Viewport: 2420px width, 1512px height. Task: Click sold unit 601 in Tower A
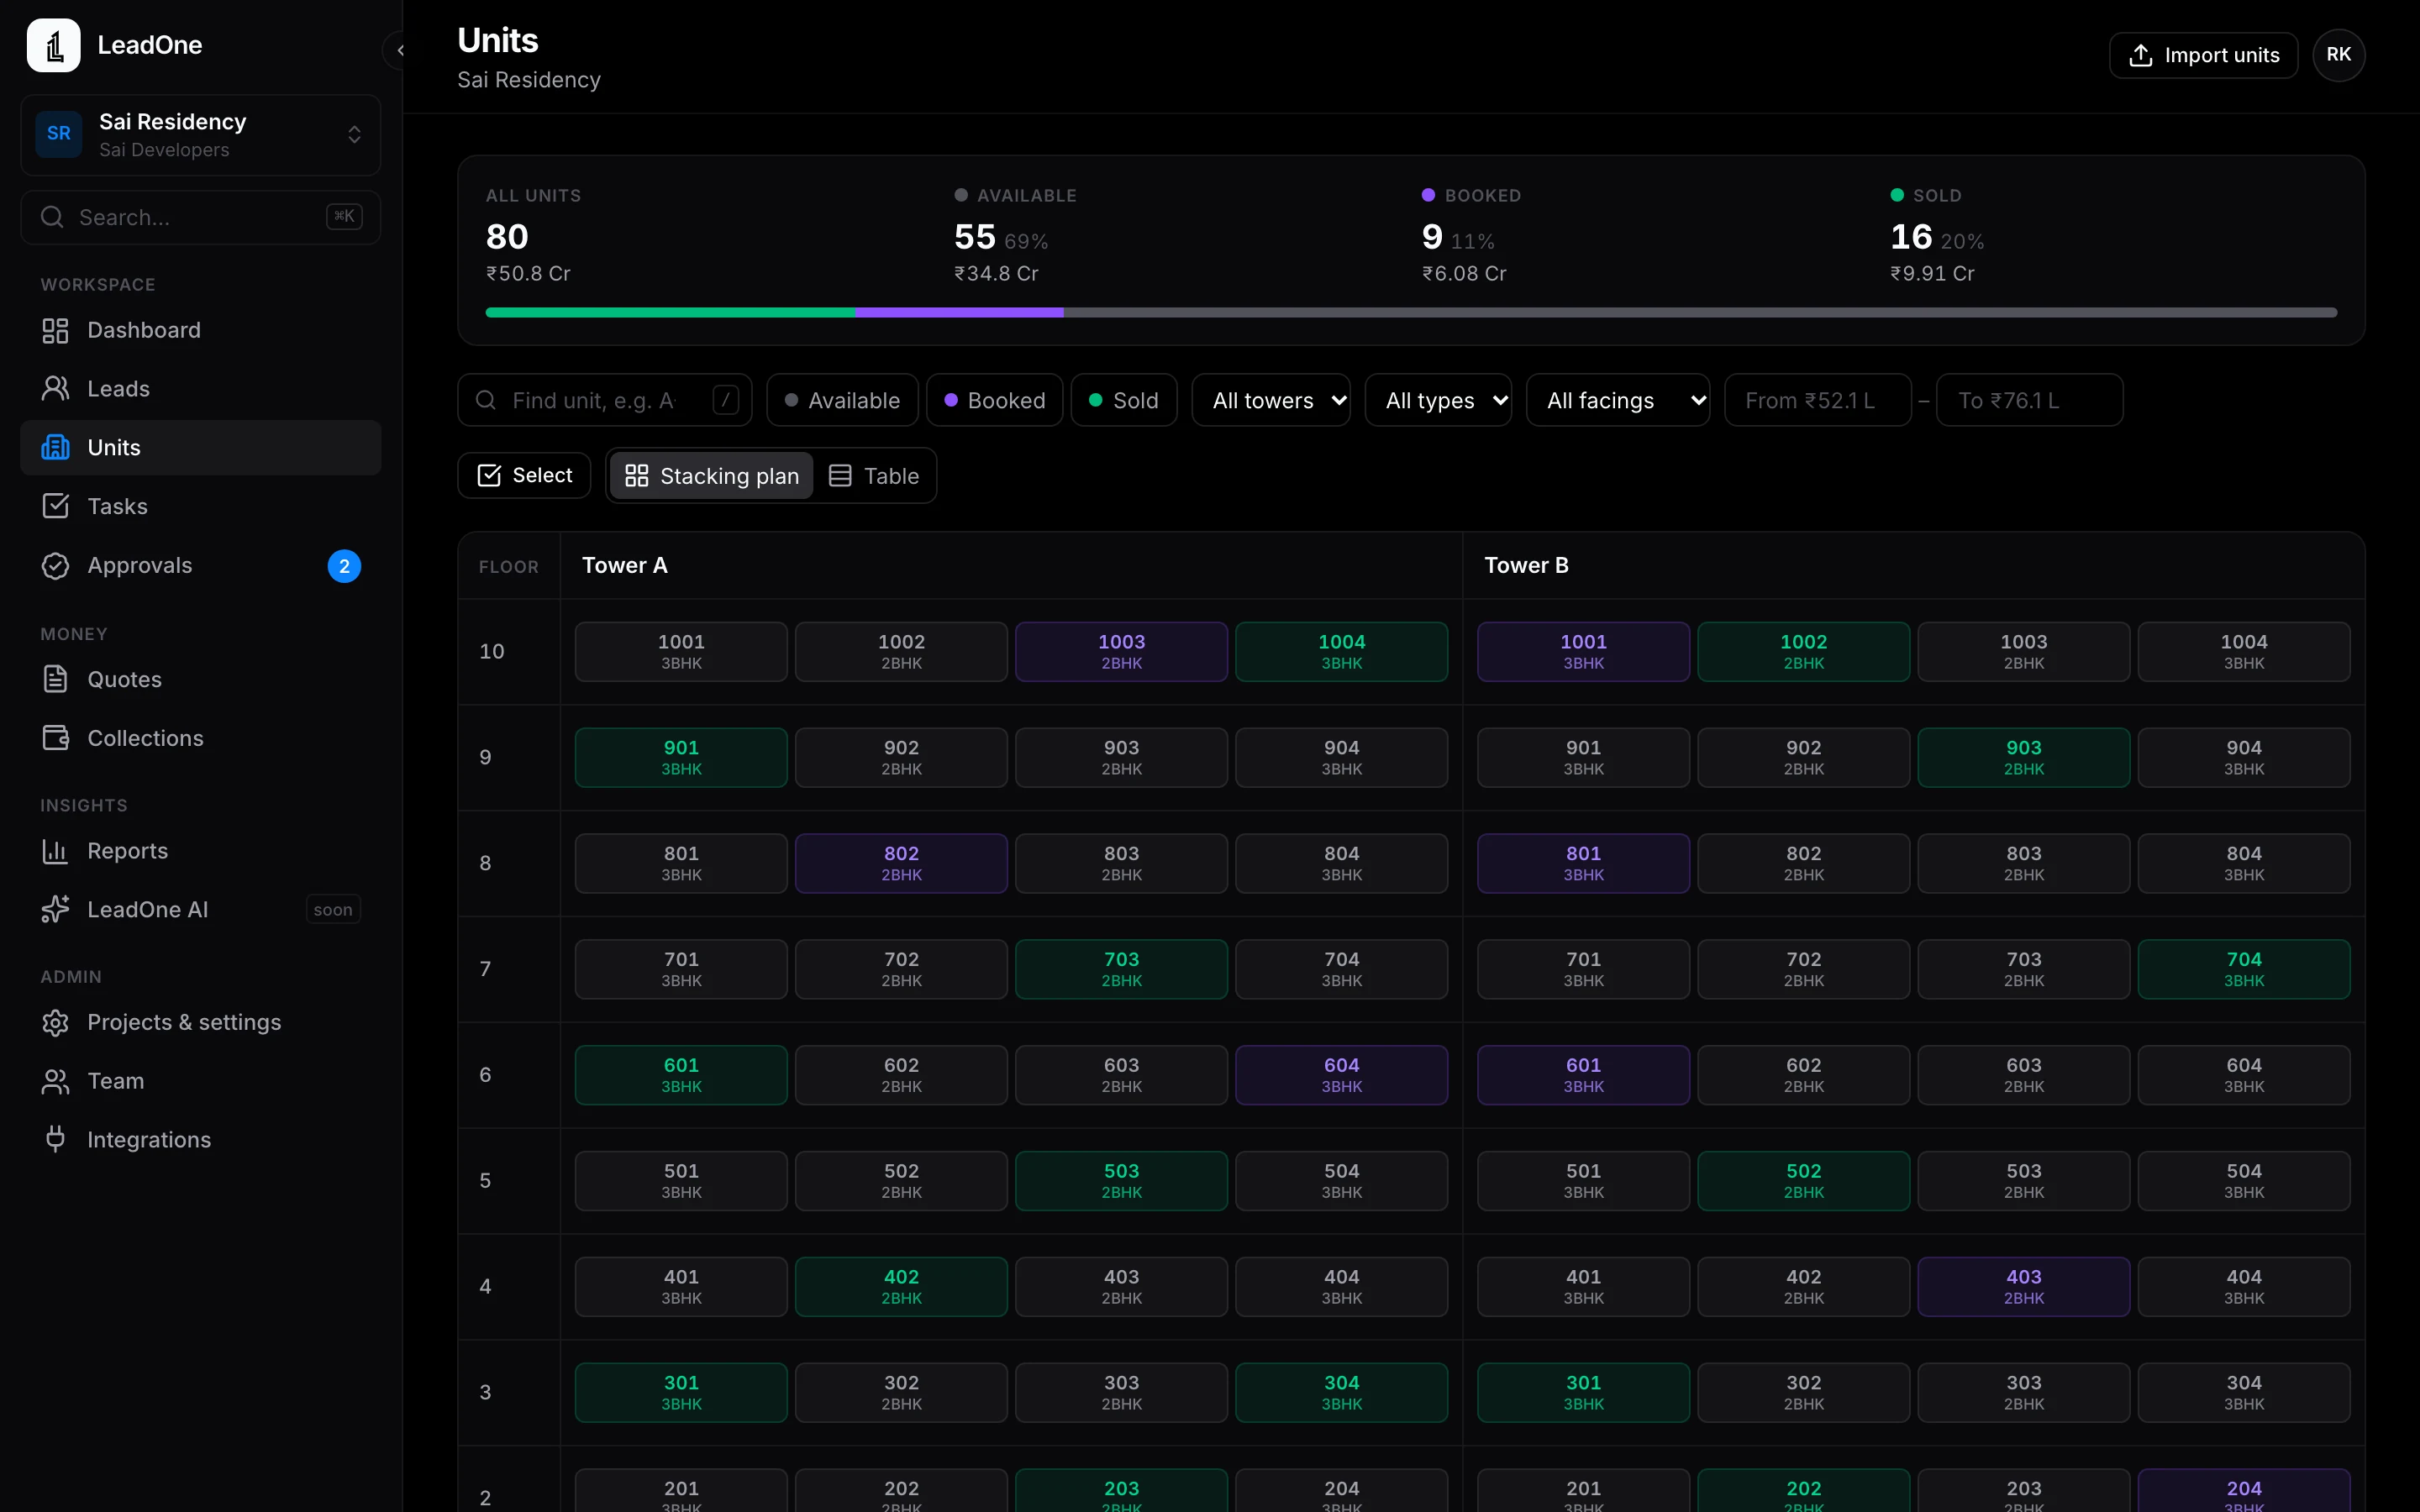tap(681, 1075)
